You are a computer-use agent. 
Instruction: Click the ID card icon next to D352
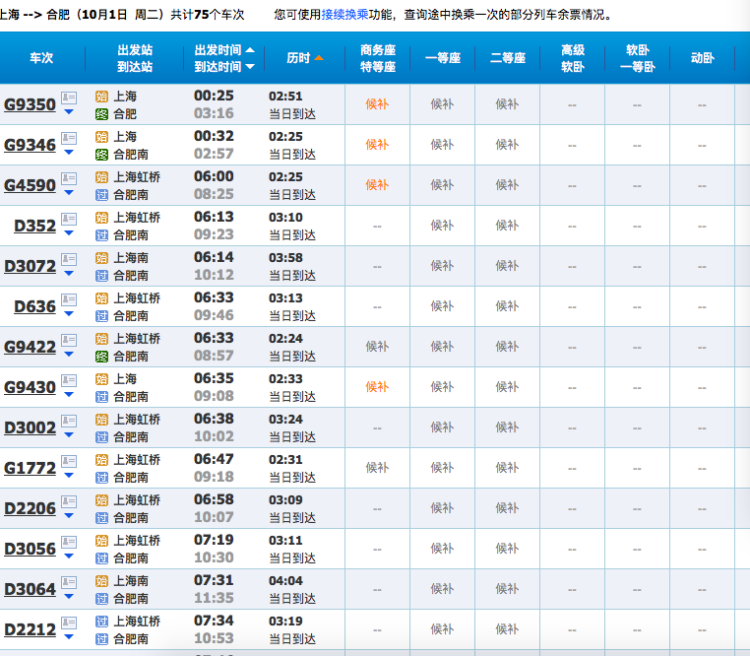coord(68,218)
